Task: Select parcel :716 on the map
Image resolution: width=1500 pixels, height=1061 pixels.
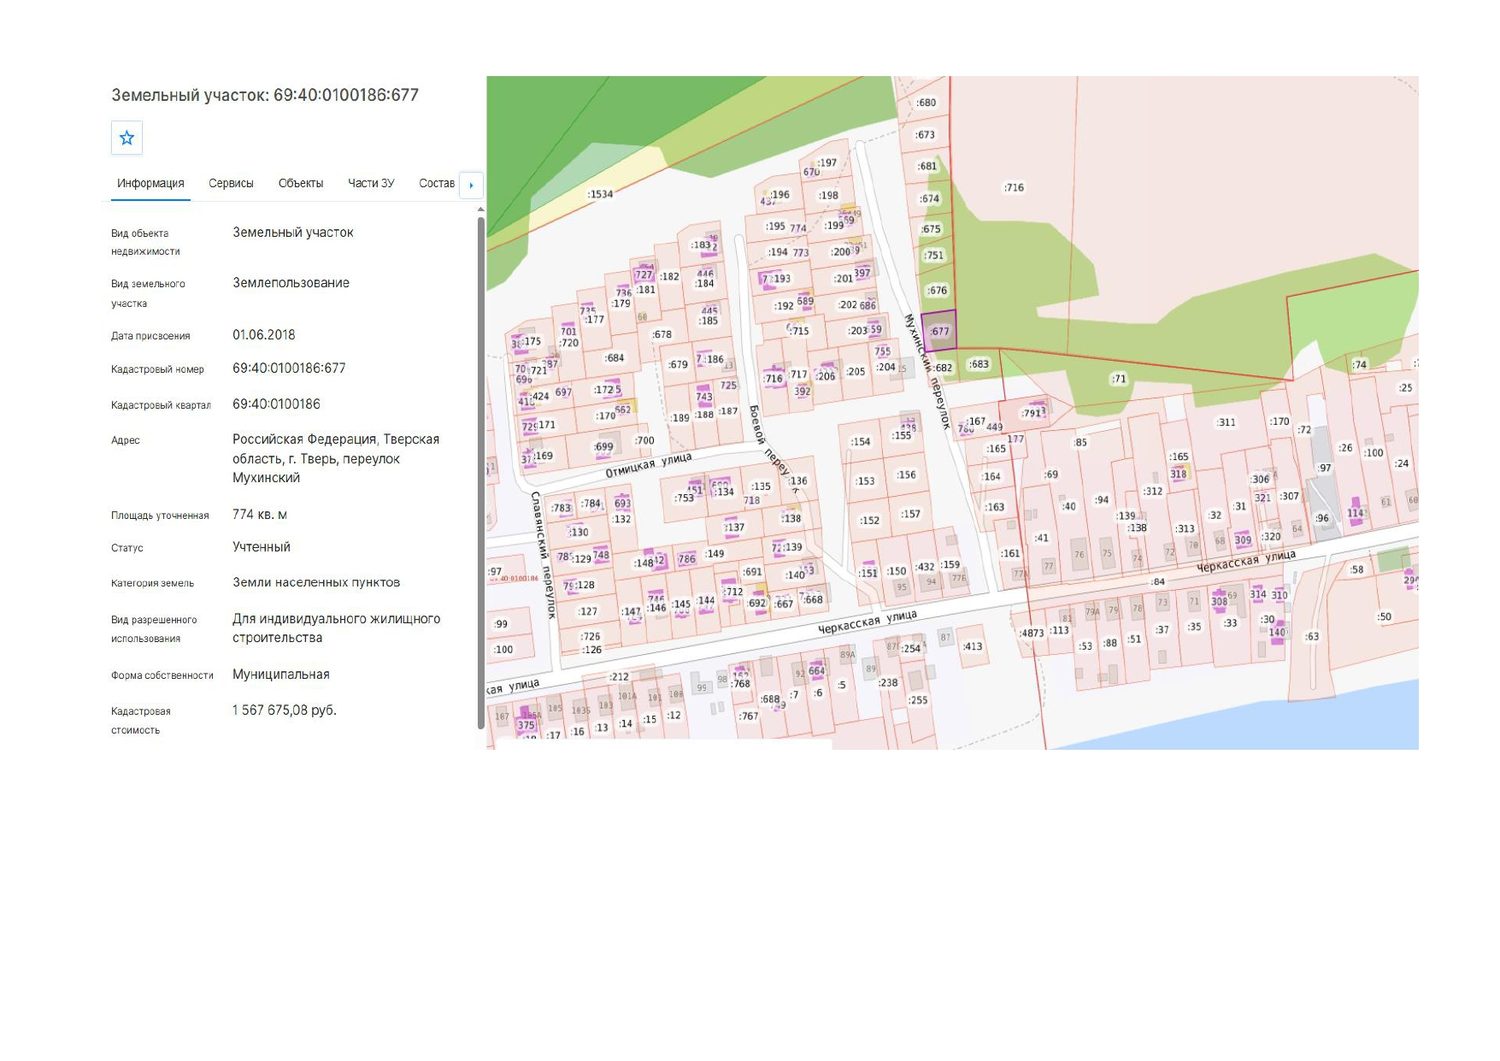Action: [1014, 187]
